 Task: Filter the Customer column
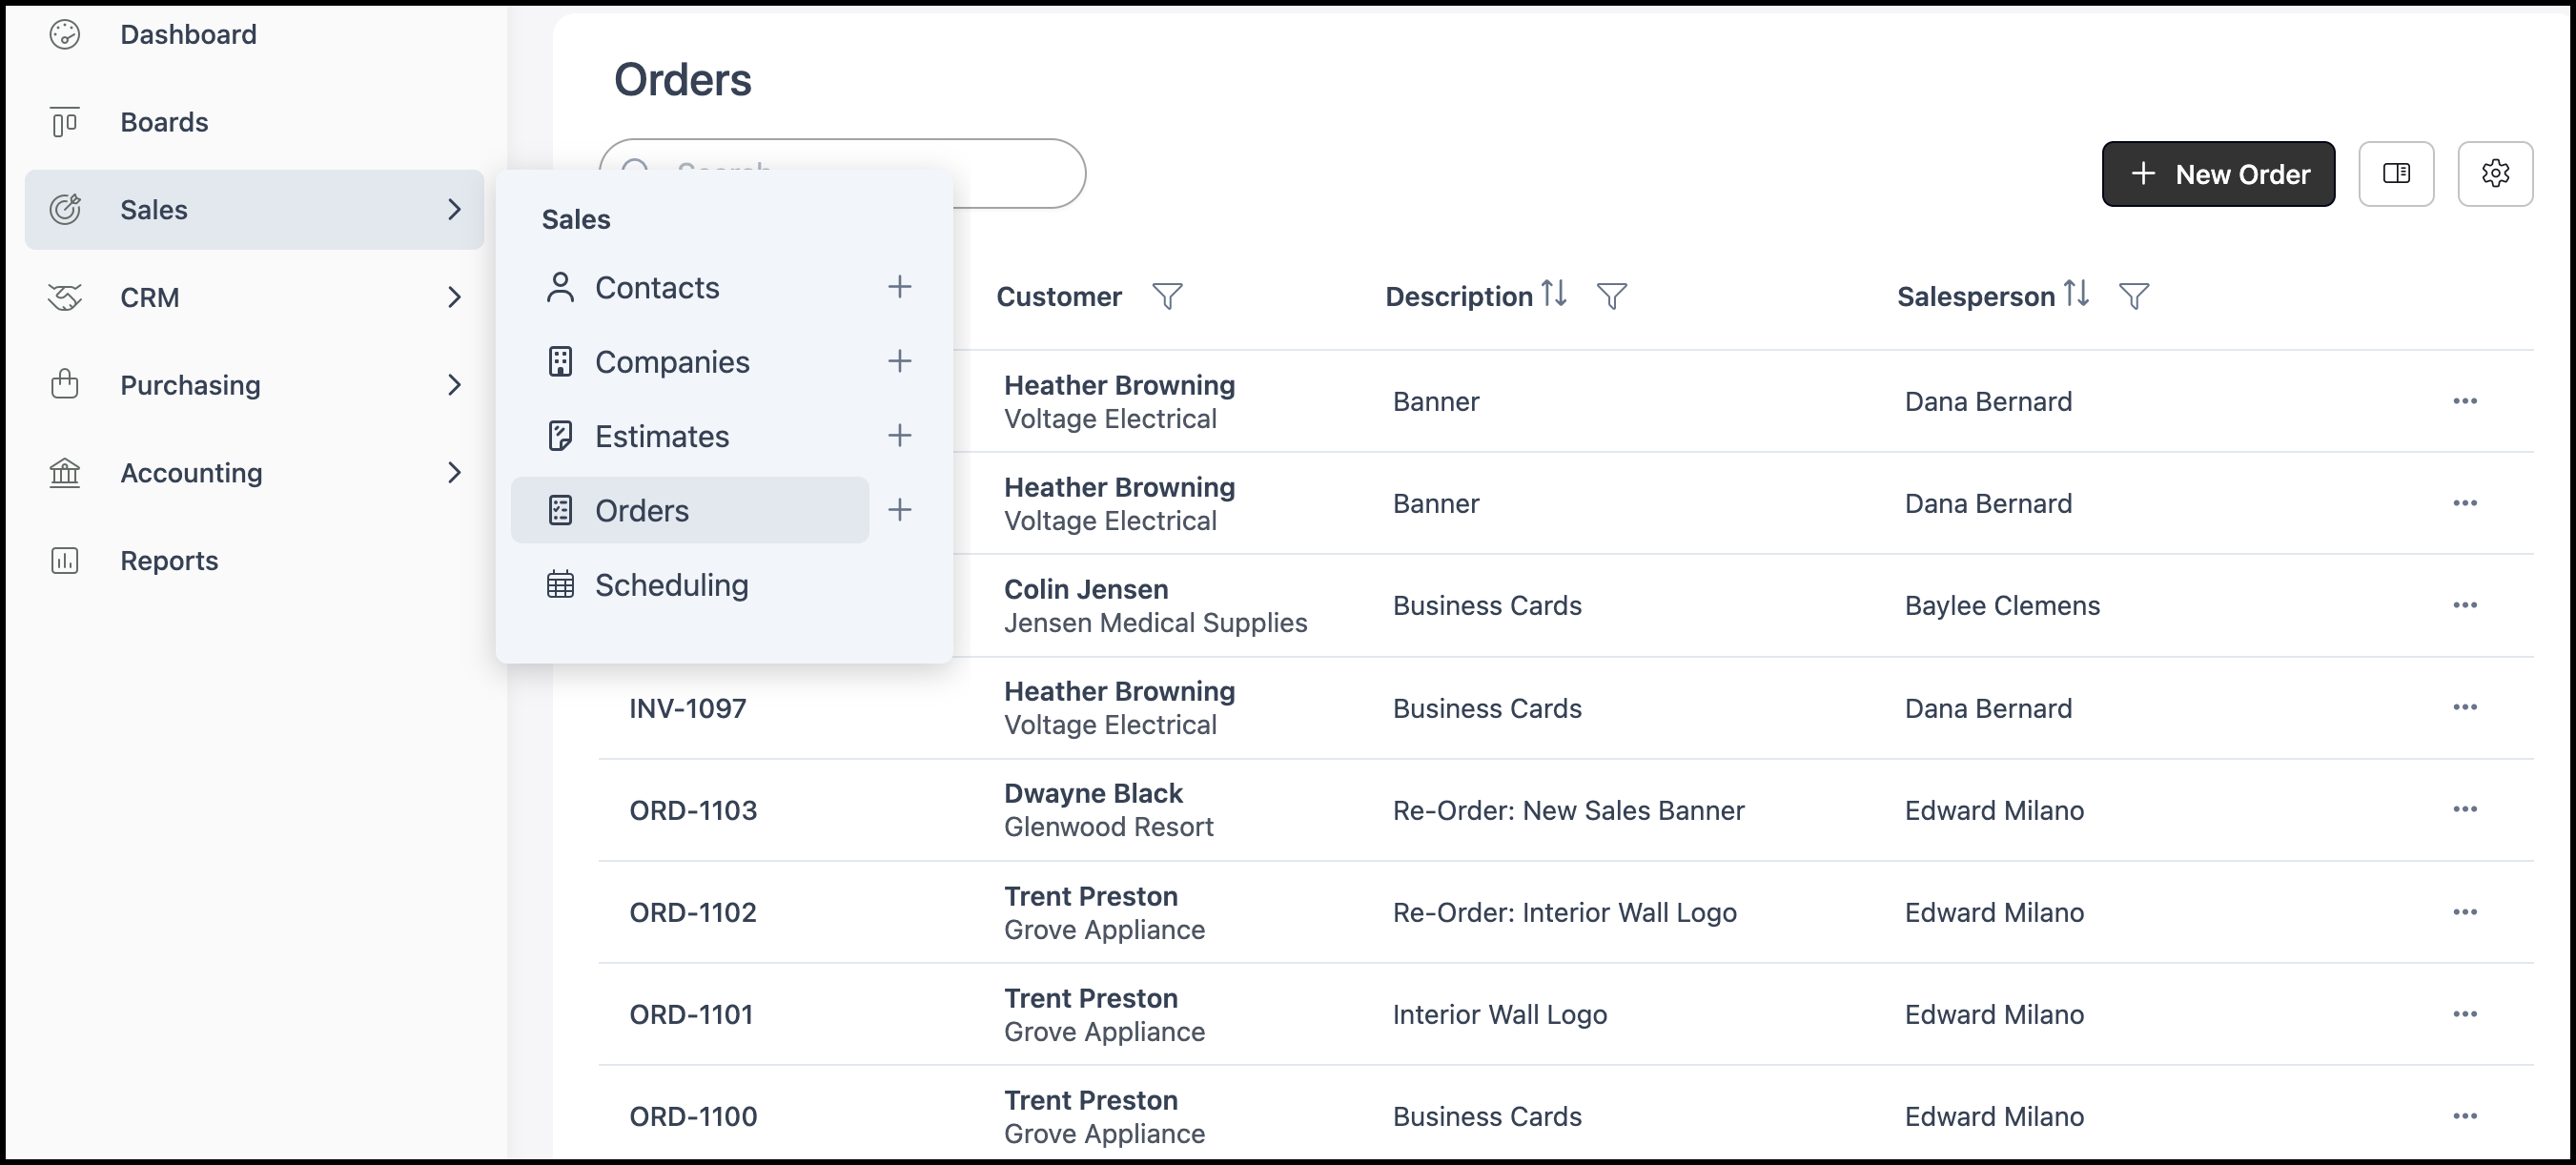pyautogui.click(x=1167, y=296)
